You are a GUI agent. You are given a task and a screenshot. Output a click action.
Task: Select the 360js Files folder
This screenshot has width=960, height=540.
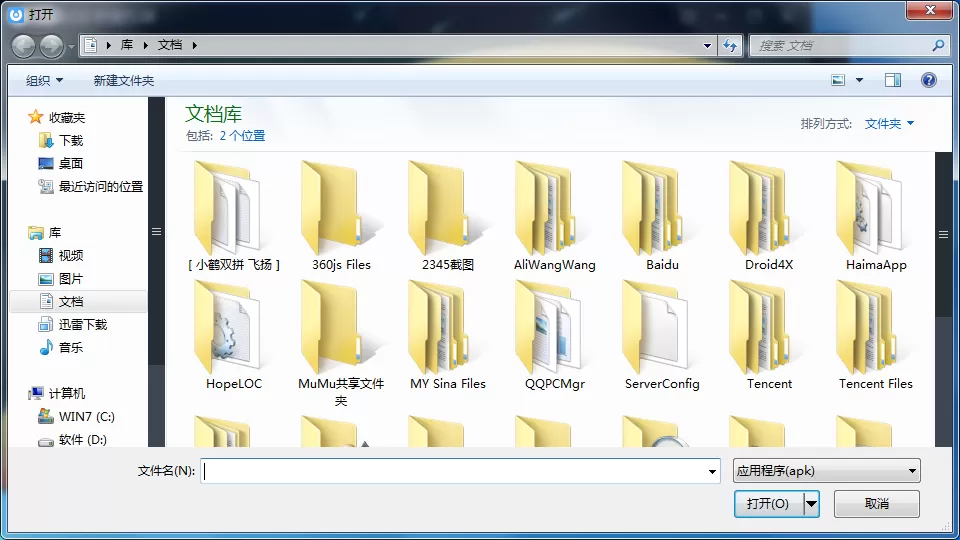(x=341, y=216)
